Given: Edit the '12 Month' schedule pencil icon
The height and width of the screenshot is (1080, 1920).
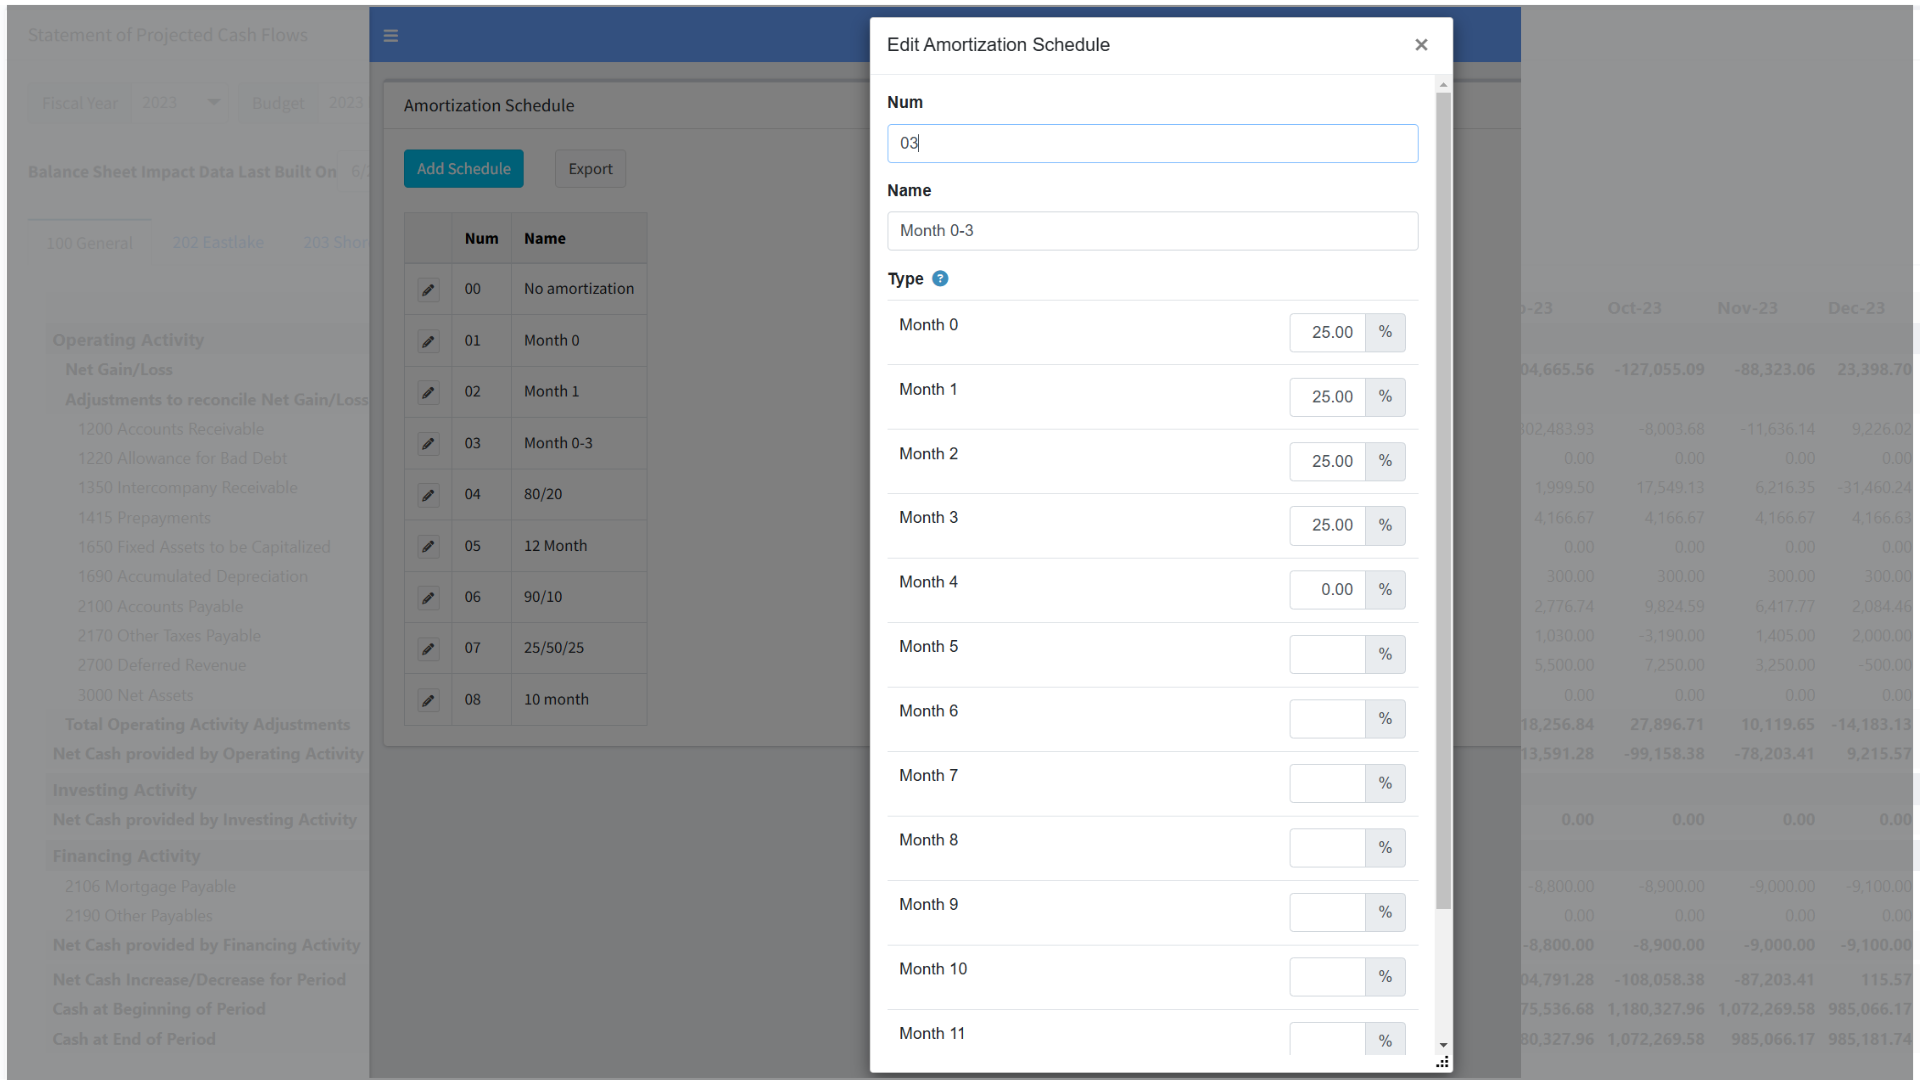Looking at the screenshot, I should click(428, 546).
